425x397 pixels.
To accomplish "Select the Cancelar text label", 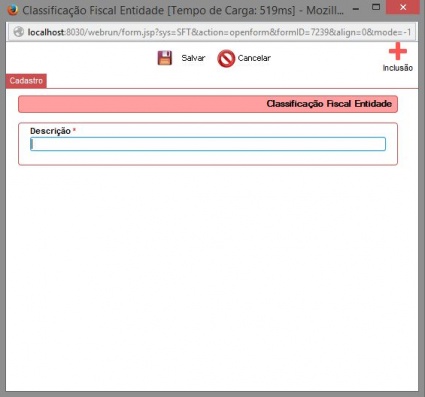I will tap(254, 58).
